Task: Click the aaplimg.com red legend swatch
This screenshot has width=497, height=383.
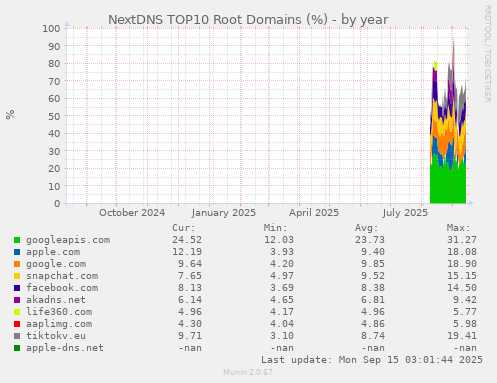Action: [17, 324]
